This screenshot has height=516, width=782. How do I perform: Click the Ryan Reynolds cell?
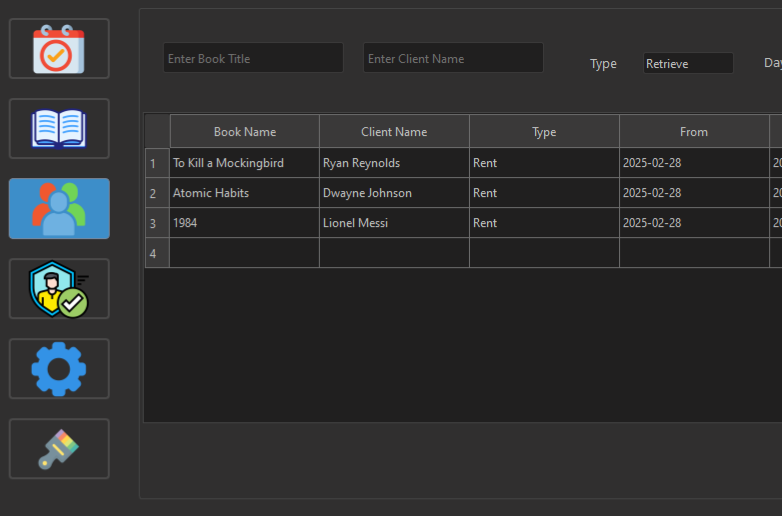(394, 163)
